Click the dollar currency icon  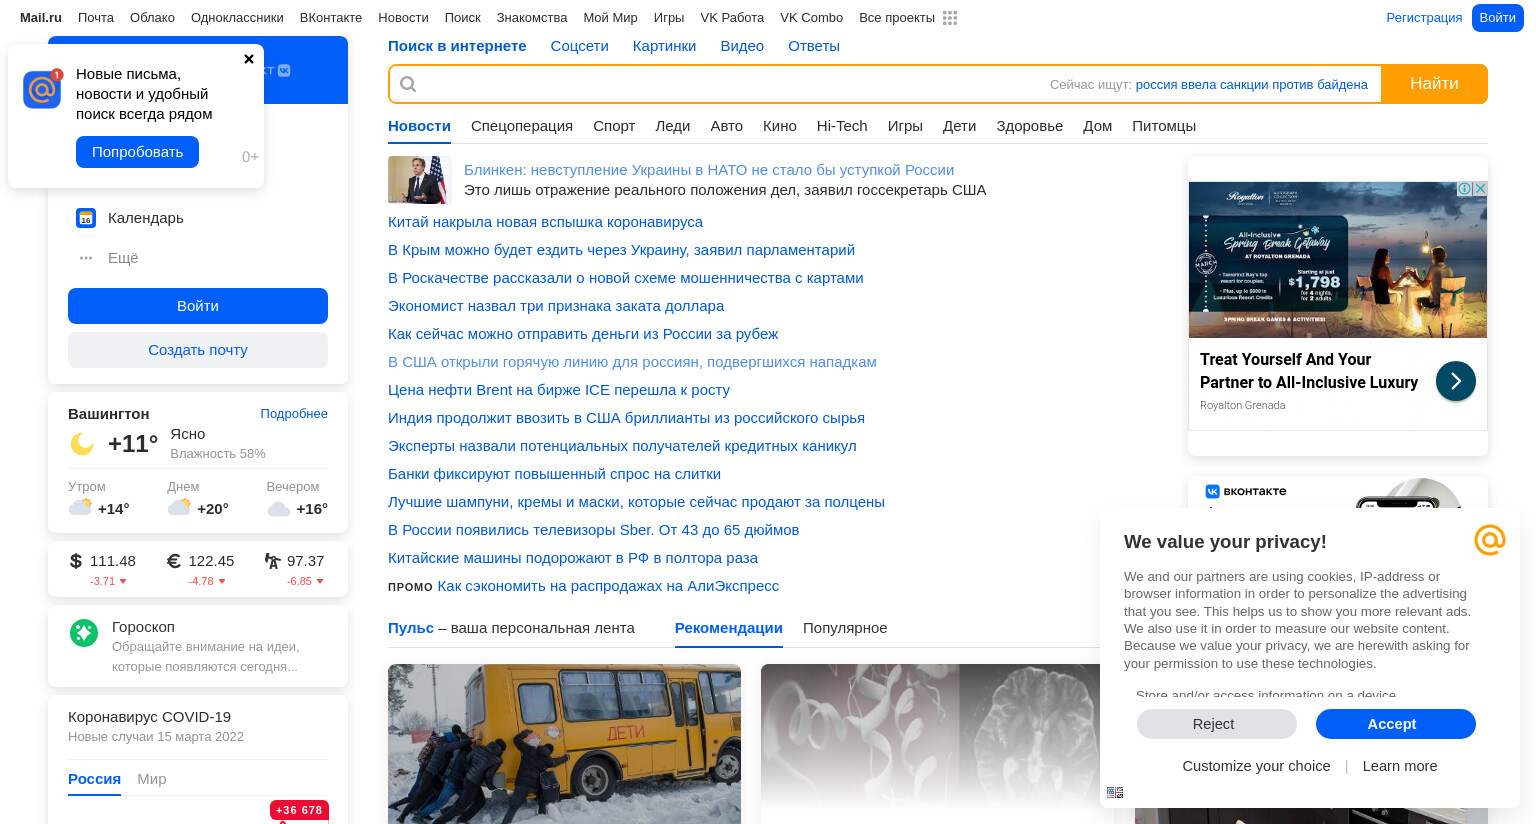pyautogui.click(x=76, y=561)
